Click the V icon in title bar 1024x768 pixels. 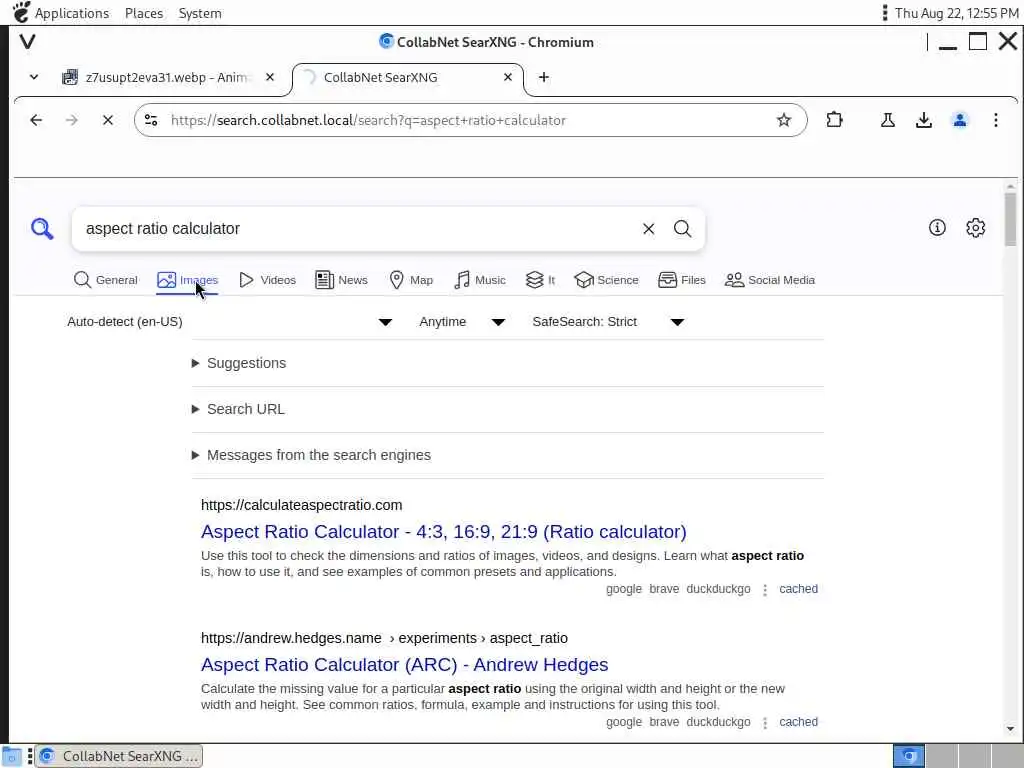[27, 42]
